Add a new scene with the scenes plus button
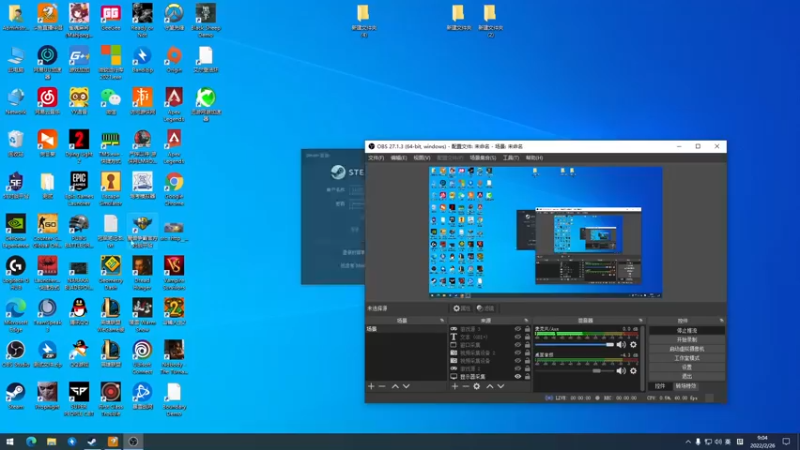Viewport: 800px width, 450px height. [x=371, y=386]
